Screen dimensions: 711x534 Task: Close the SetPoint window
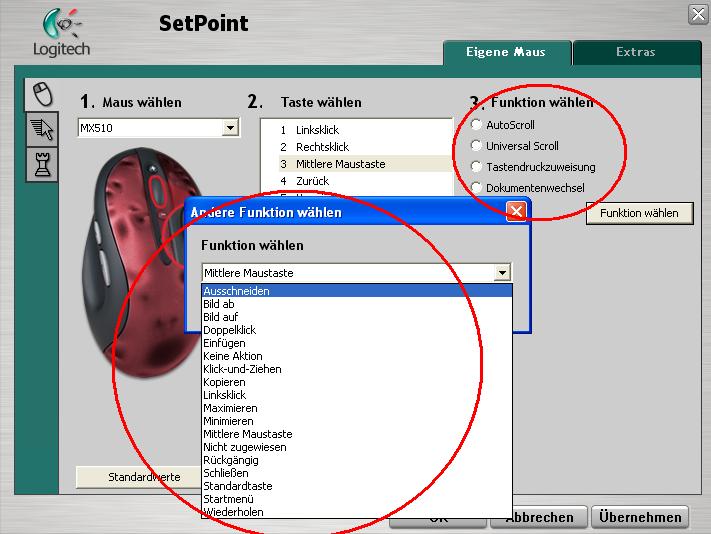click(698, 15)
